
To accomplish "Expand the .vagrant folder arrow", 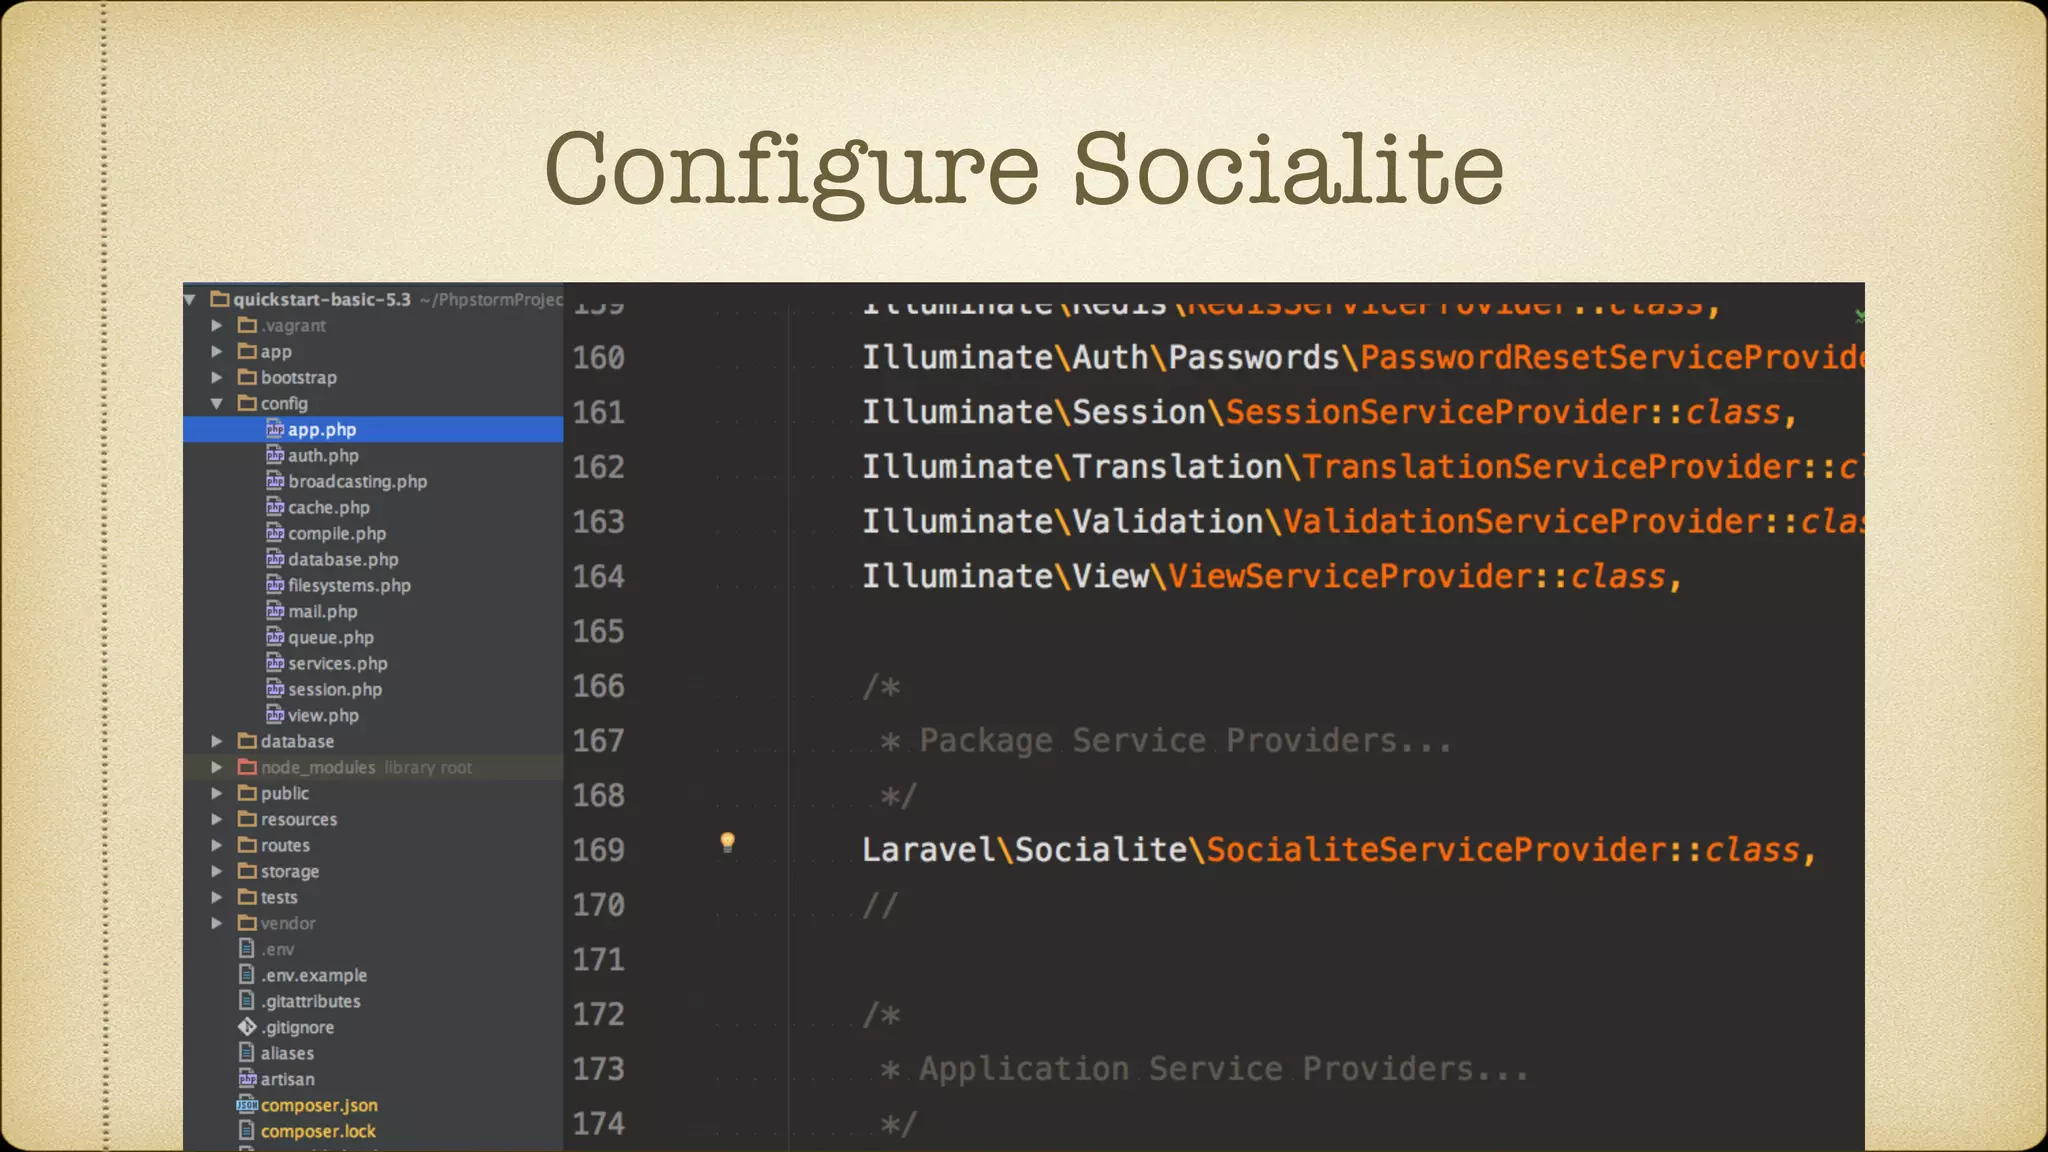I will point(216,325).
